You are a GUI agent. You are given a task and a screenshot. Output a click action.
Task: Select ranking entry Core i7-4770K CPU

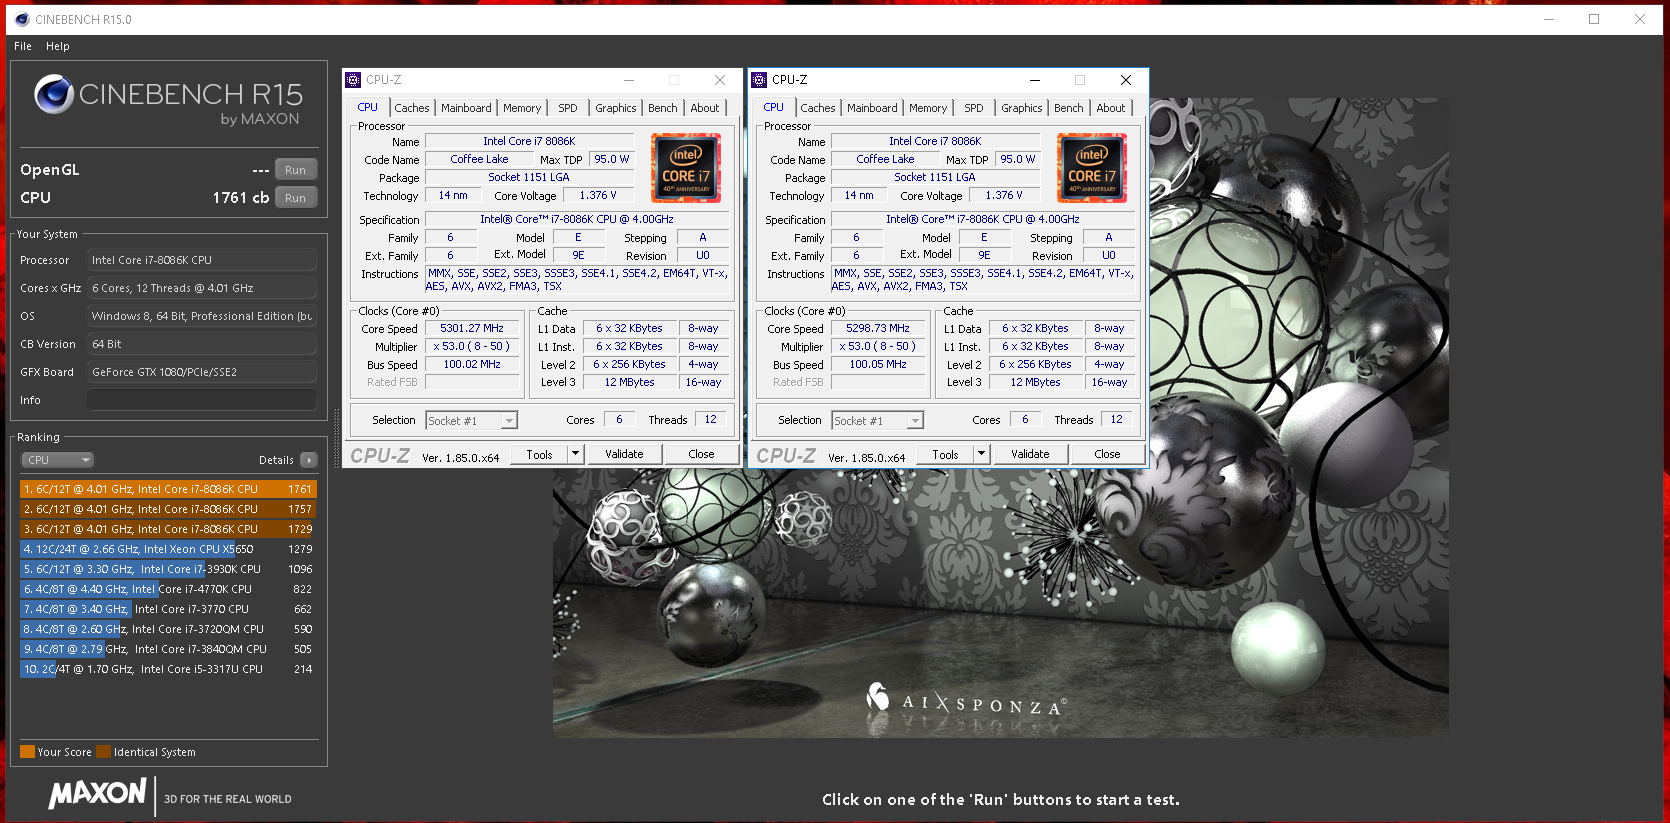point(168,589)
